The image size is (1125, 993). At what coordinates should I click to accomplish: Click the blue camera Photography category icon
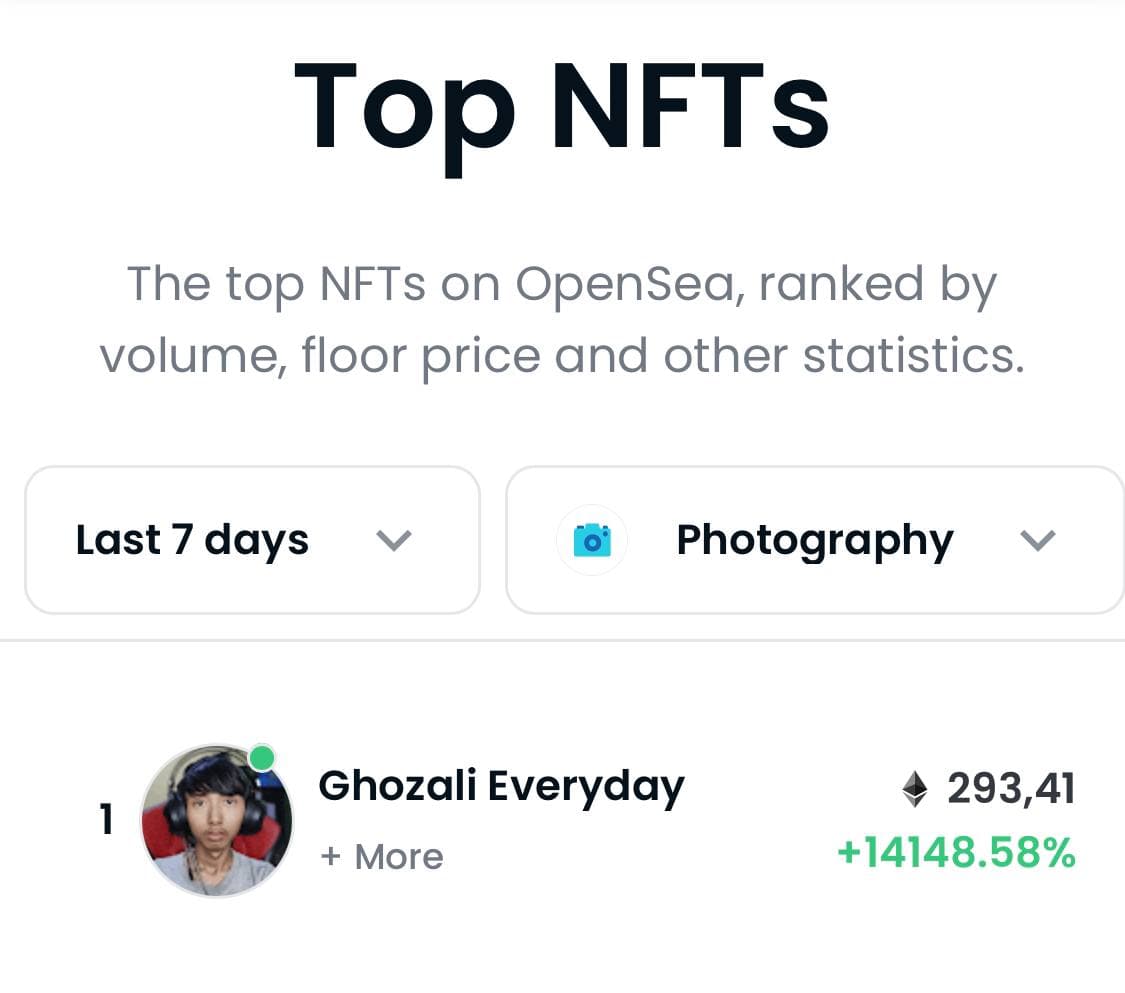(592, 540)
